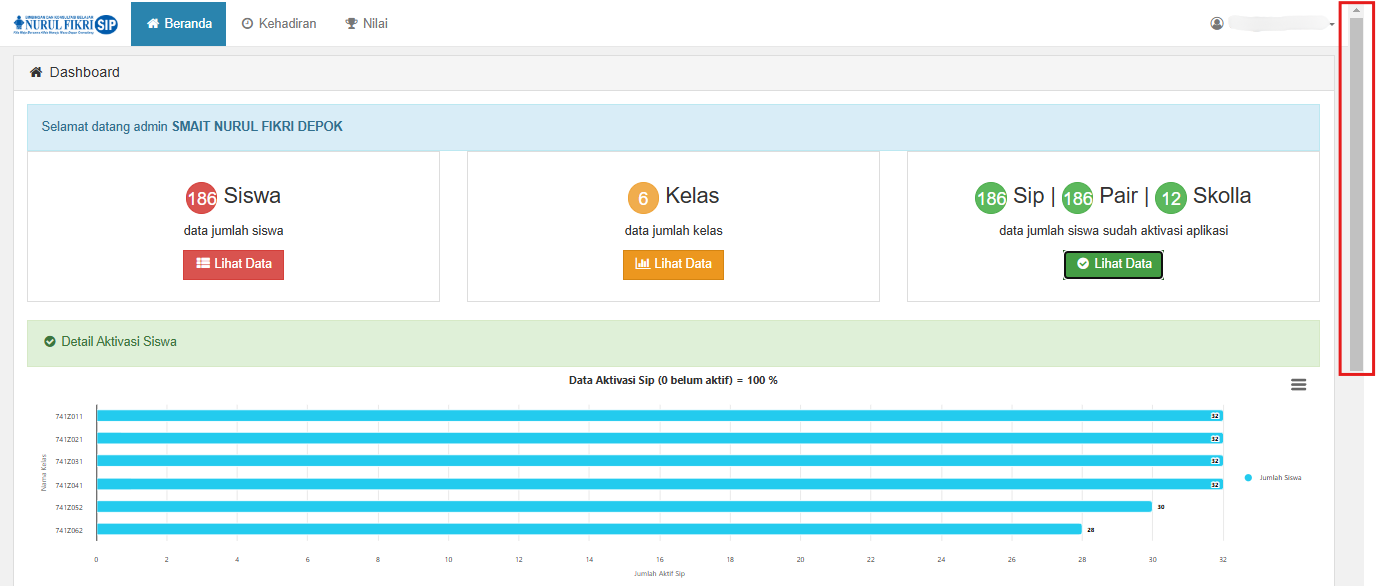Toggle the Jumlah Siswa legend series

click(1274, 478)
